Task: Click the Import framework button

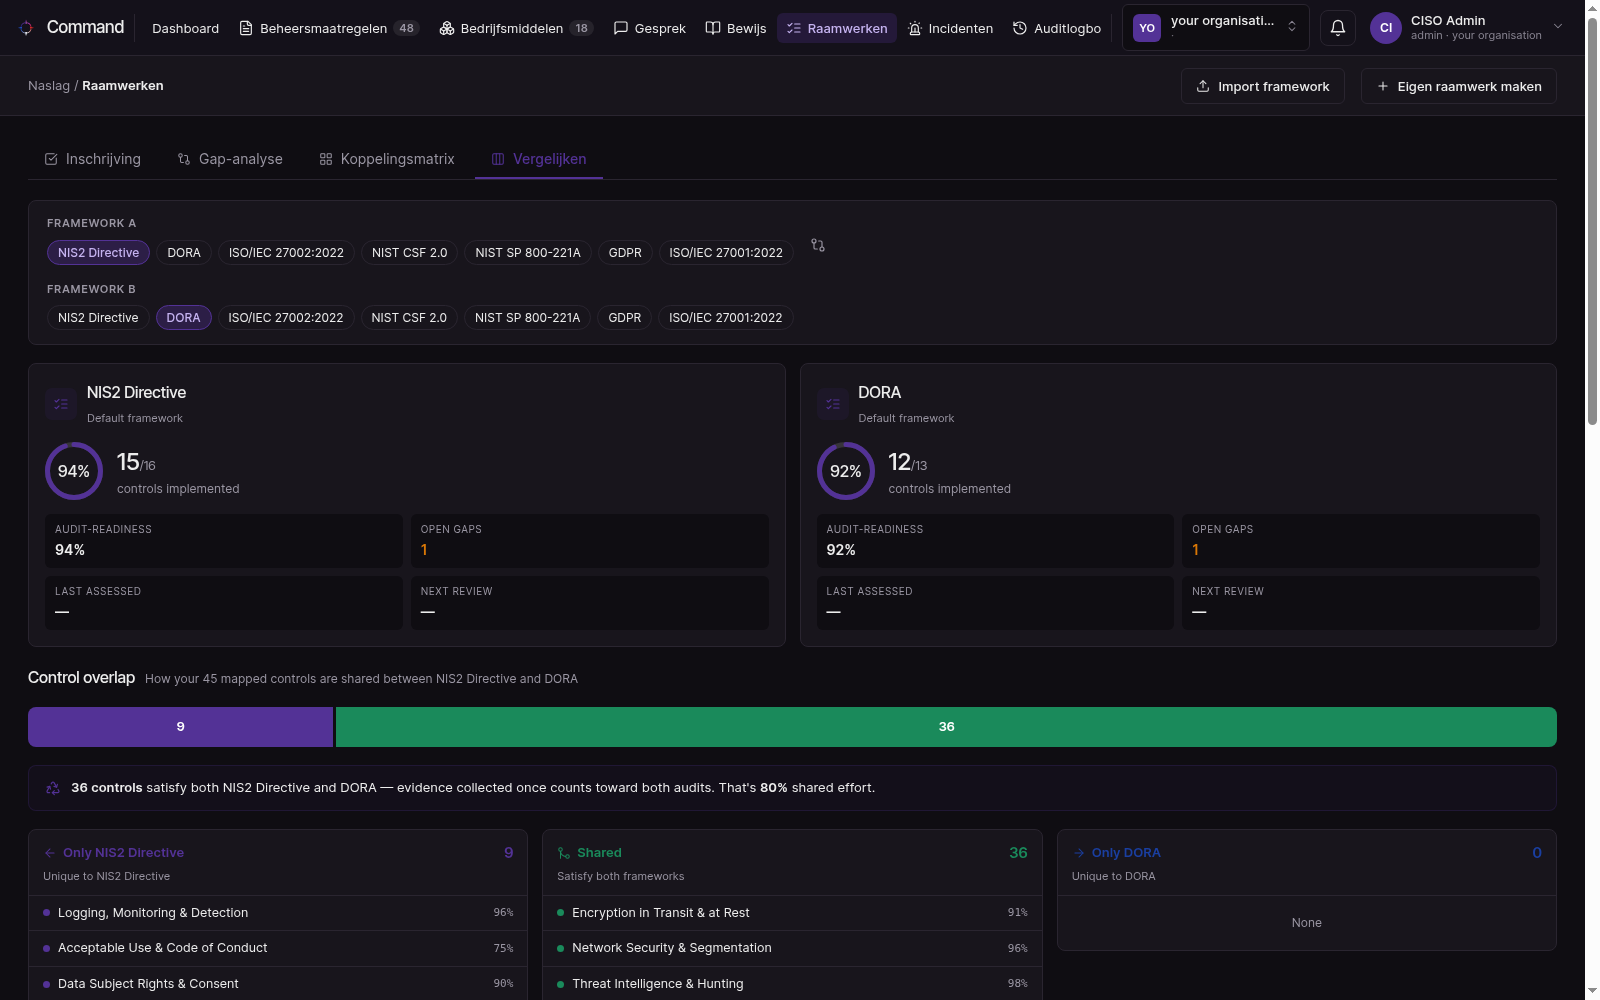Action: (1263, 86)
